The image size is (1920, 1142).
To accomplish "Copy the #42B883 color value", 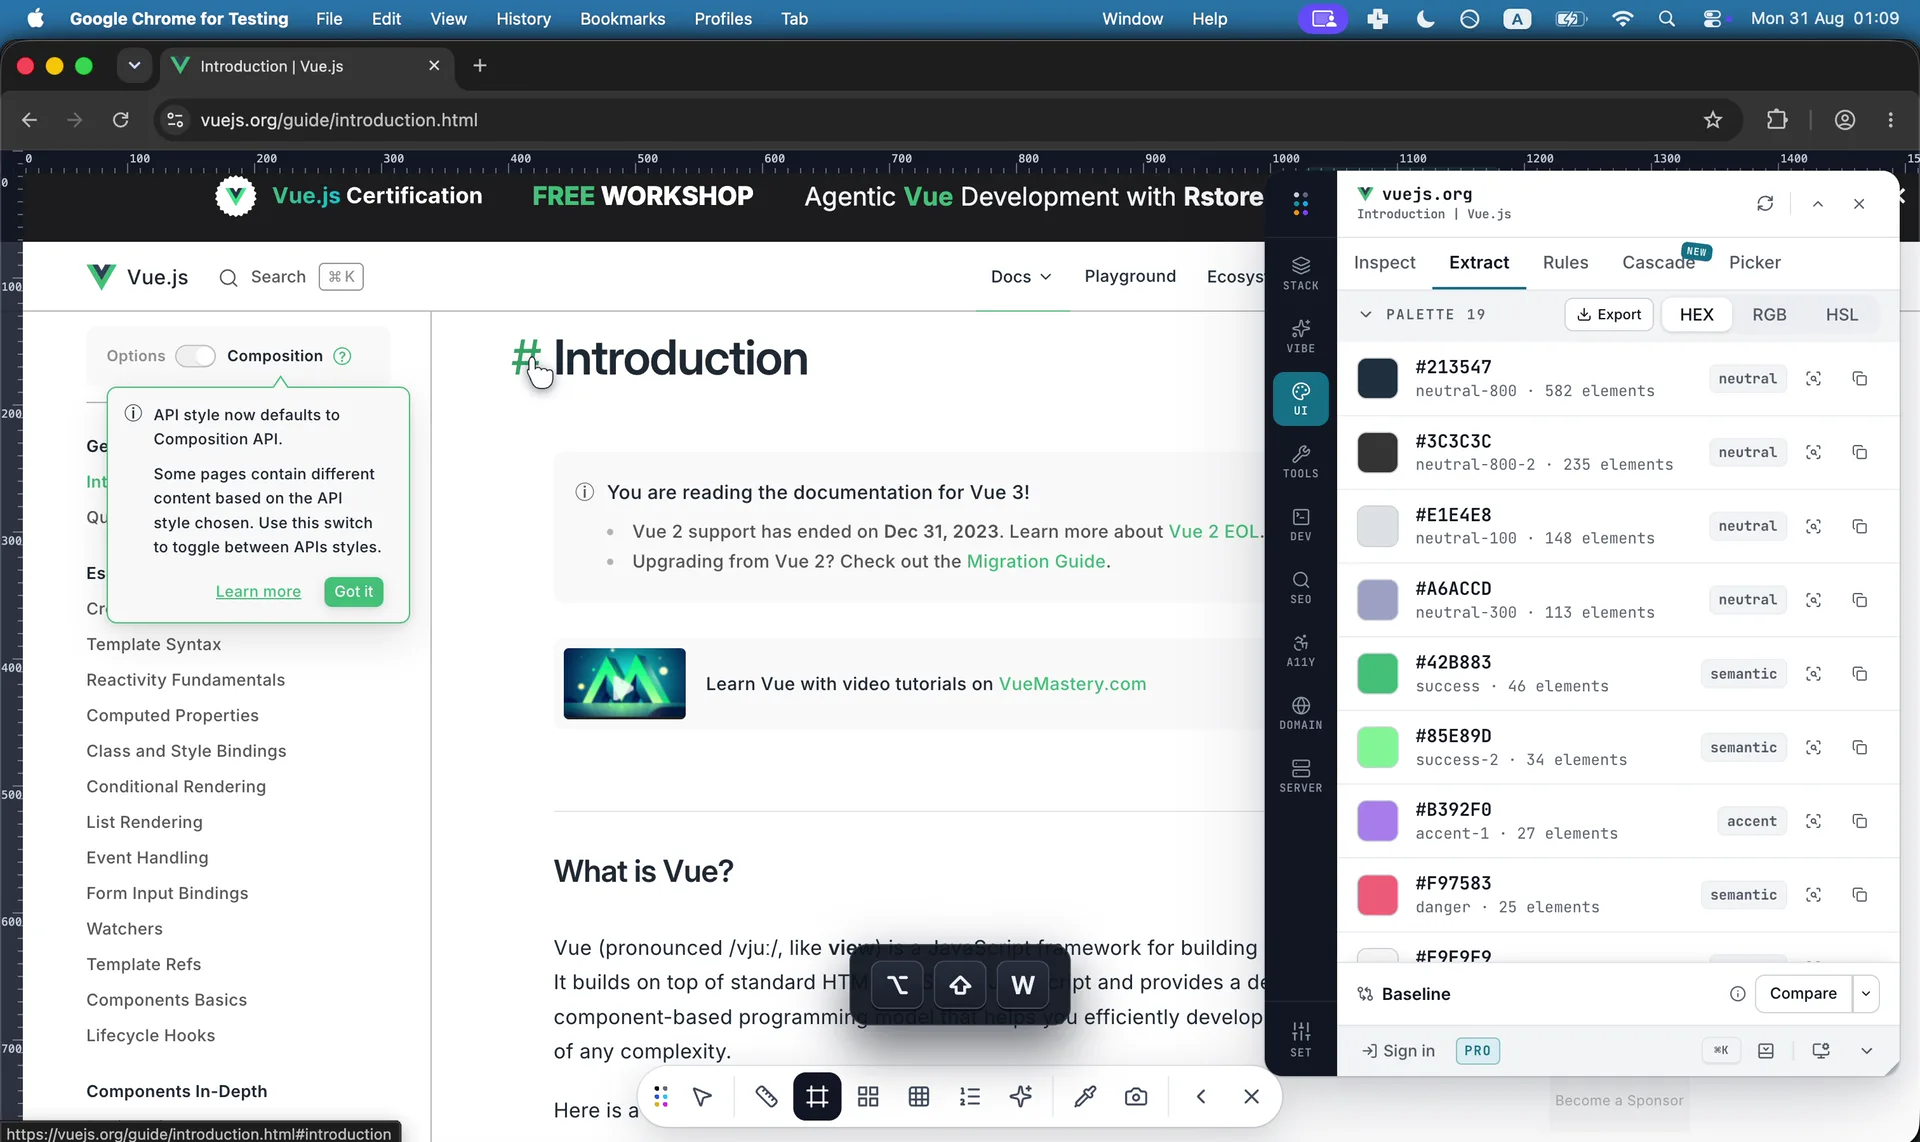I will pyautogui.click(x=1859, y=674).
